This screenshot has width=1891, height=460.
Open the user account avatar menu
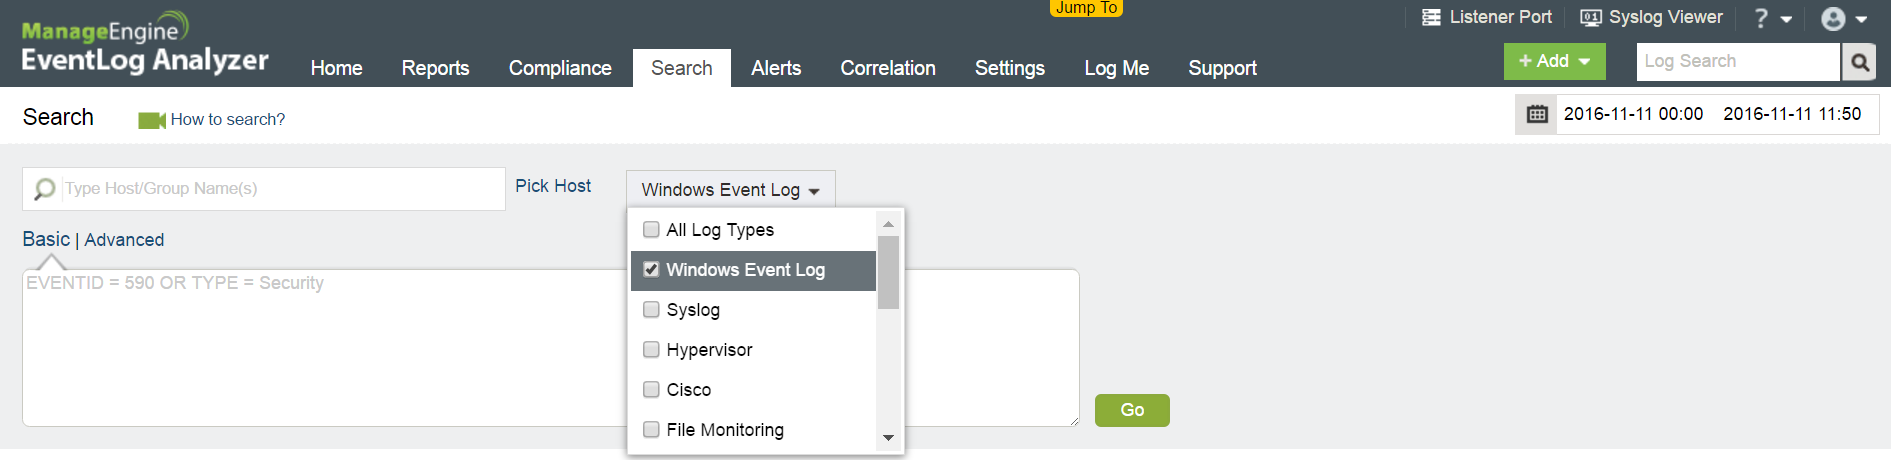1833,18
